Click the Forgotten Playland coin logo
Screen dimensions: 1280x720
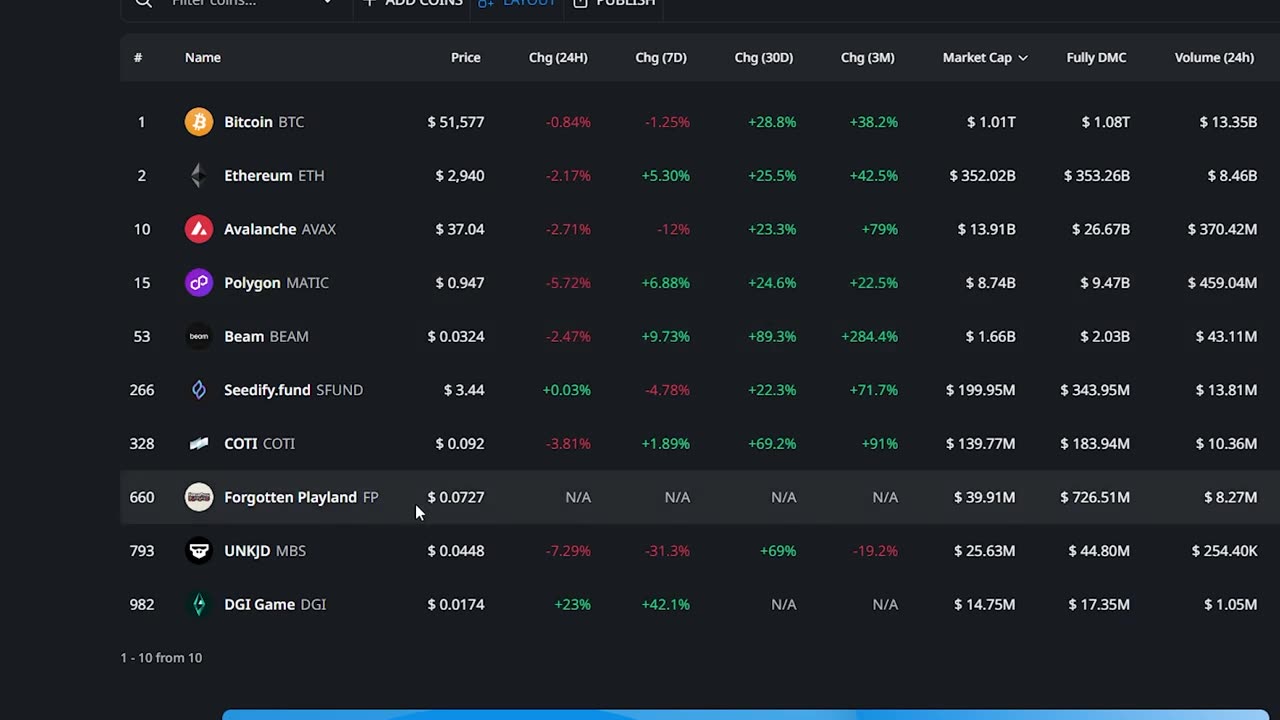[199, 497]
